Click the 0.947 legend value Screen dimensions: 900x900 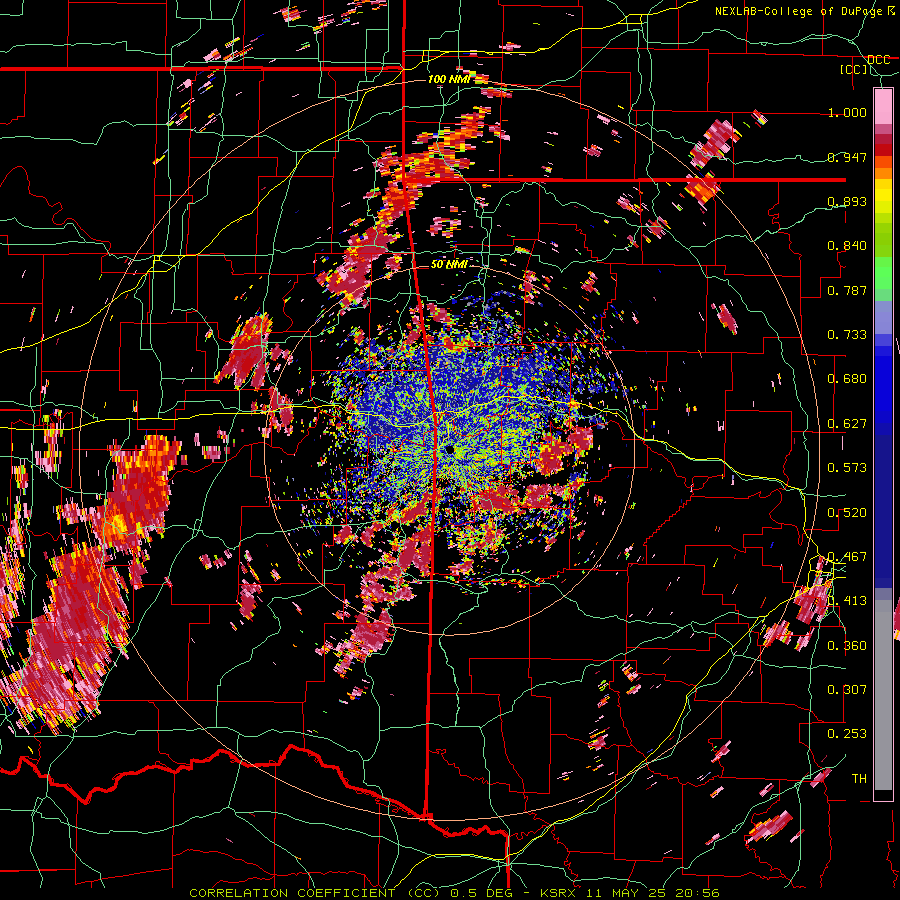pyautogui.click(x=847, y=157)
